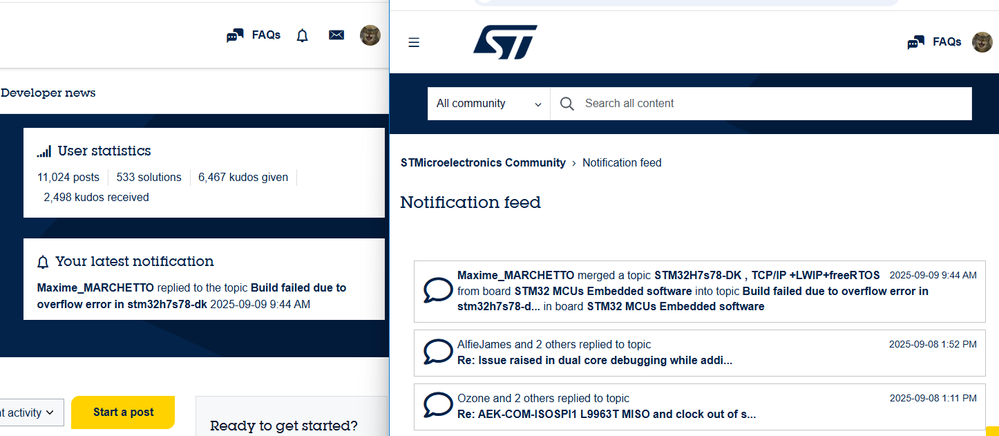
Task: Click the ST logo in right window
Action: pos(505,42)
